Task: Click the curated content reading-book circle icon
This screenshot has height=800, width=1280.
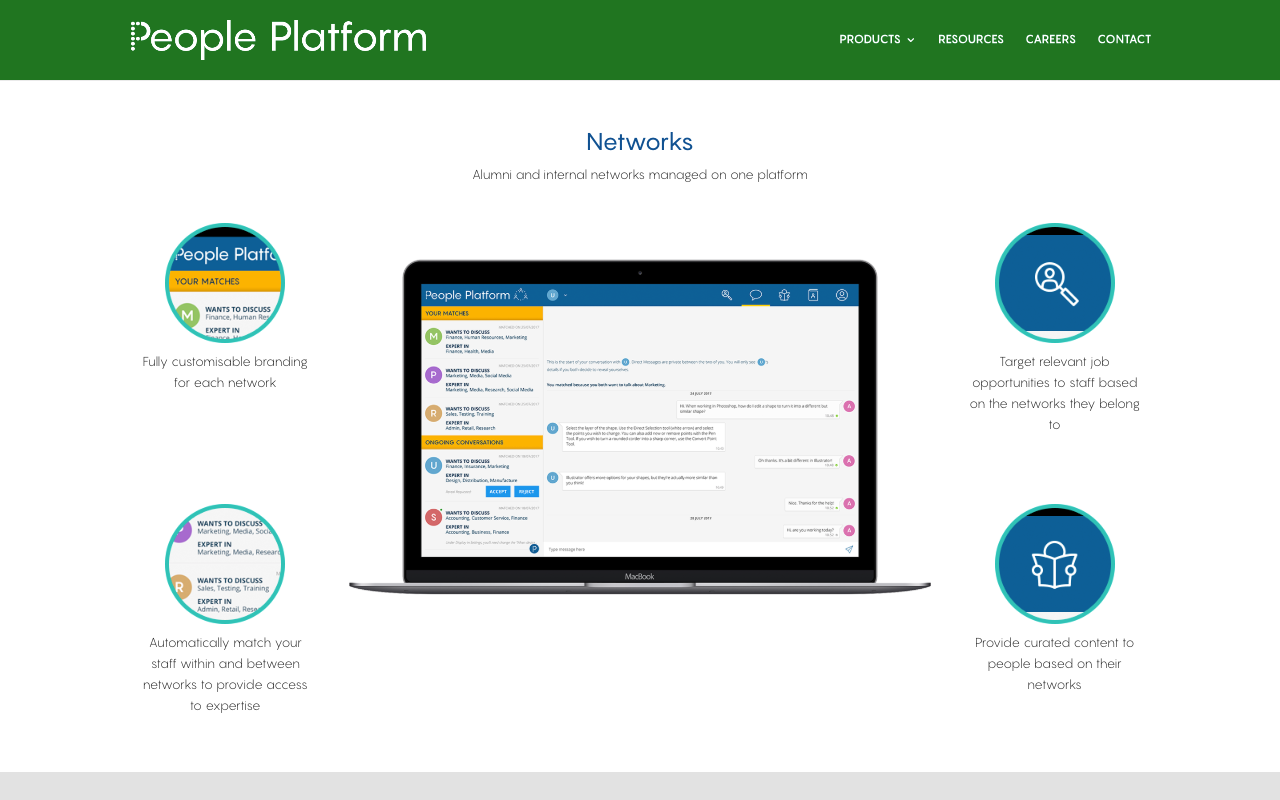Action: coord(1055,564)
